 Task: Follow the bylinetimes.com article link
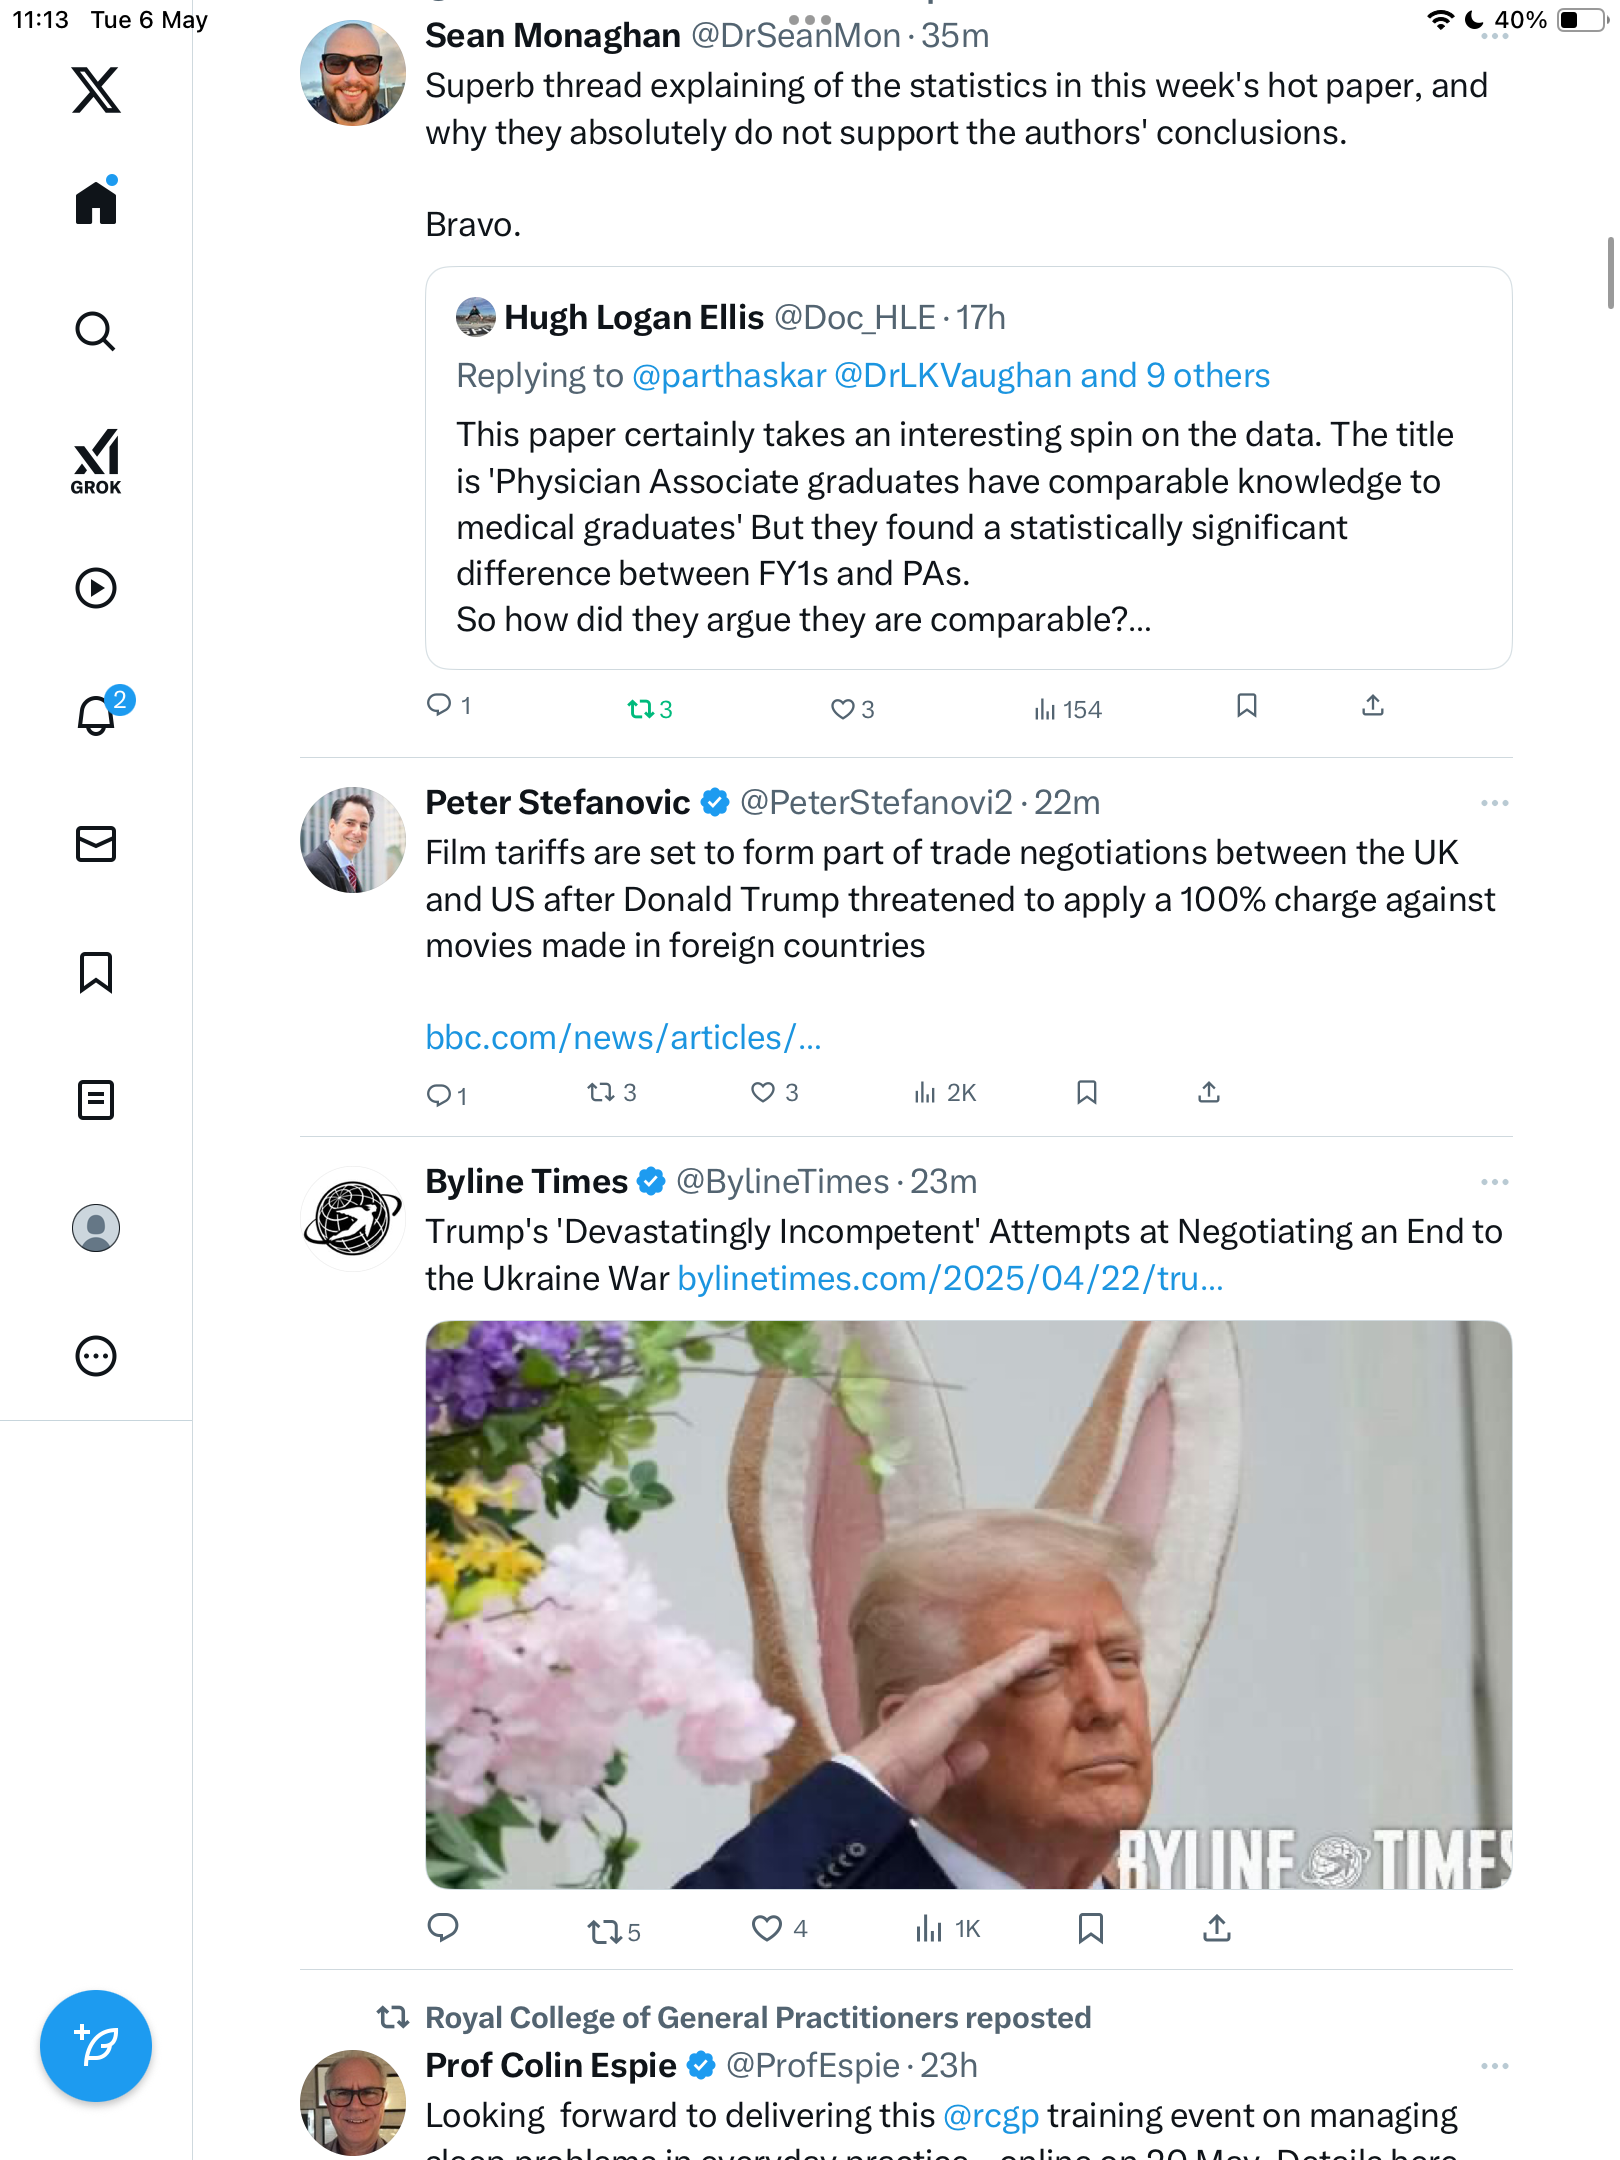tap(950, 1278)
